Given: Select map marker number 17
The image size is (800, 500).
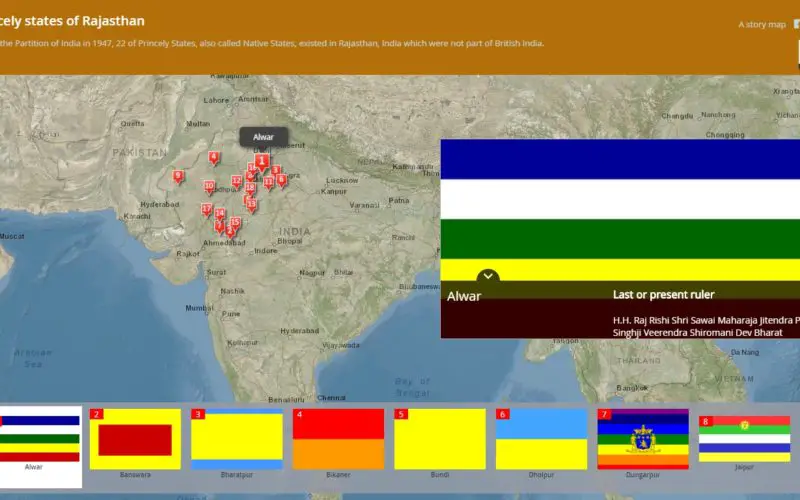Looking at the screenshot, I should (x=207, y=210).
